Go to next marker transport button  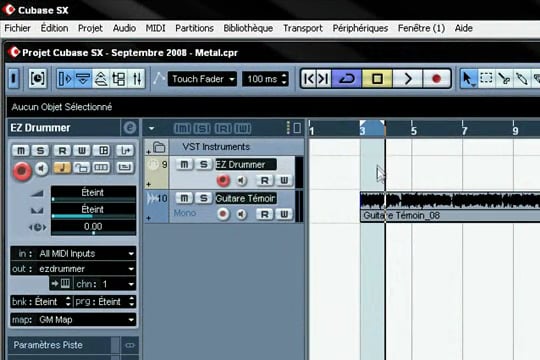pos(324,79)
